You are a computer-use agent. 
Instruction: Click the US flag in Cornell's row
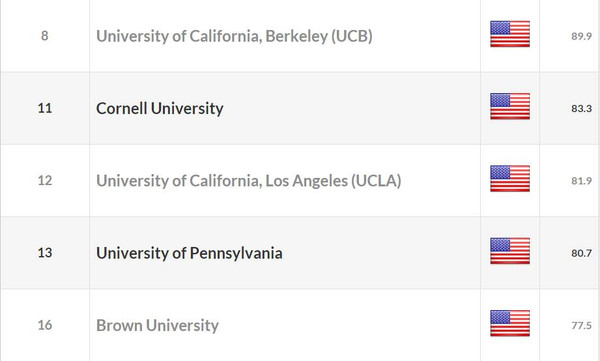pos(510,106)
